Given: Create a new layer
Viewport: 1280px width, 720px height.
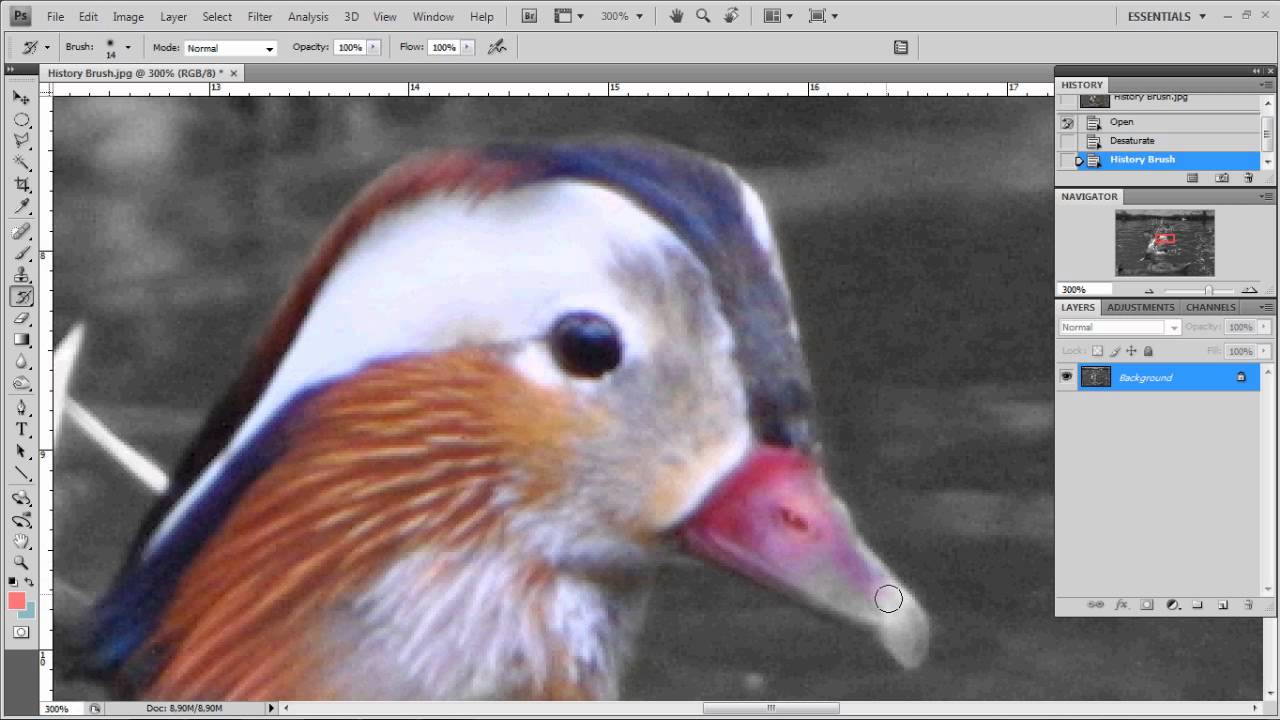Looking at the screenshot, I should click(1222, 605).
